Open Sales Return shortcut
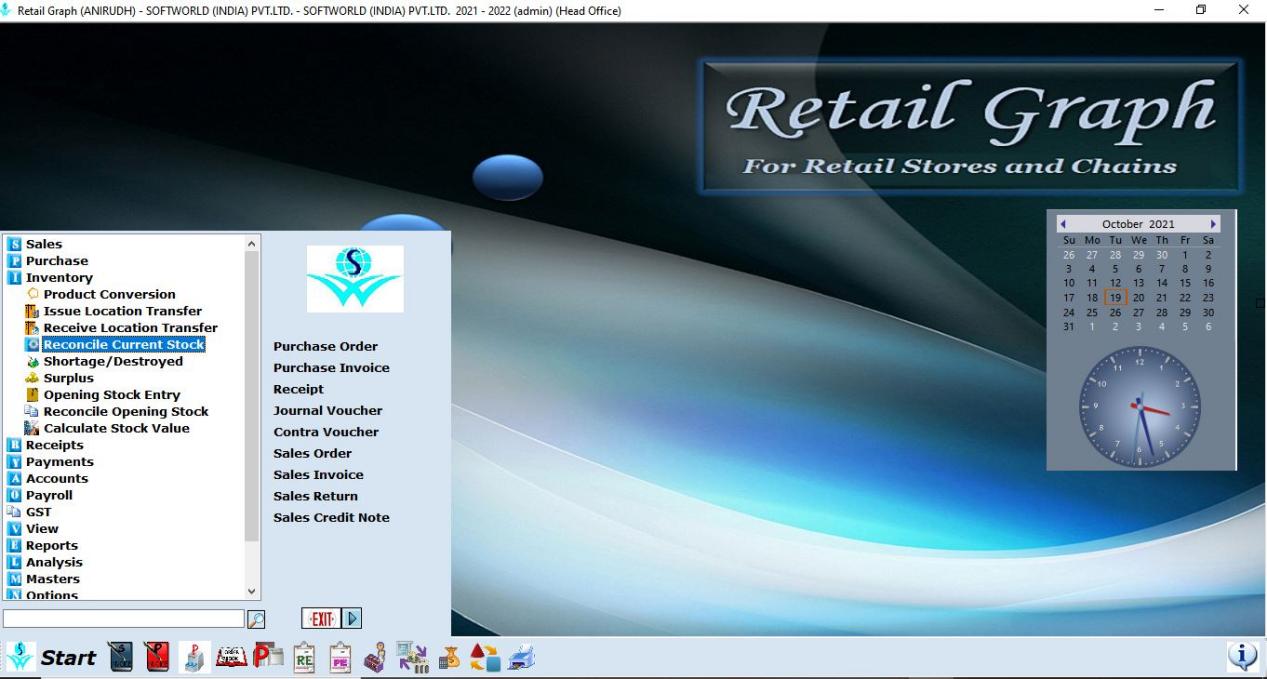Image resolution: width=1267 pixels, height=679 pixels. click(315, 496)
